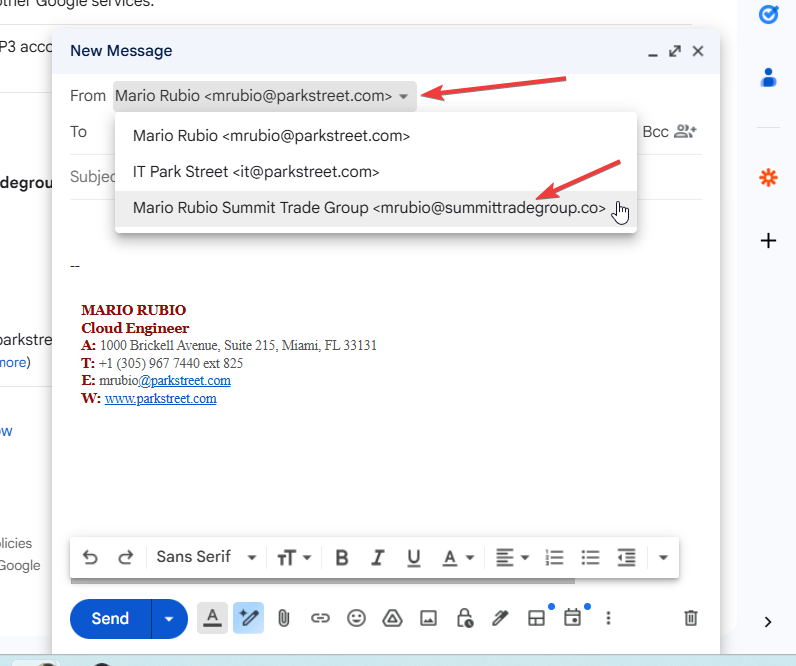Open more options three-dot menu
Screen dimensions: 796x666
(x=608, y=618)
